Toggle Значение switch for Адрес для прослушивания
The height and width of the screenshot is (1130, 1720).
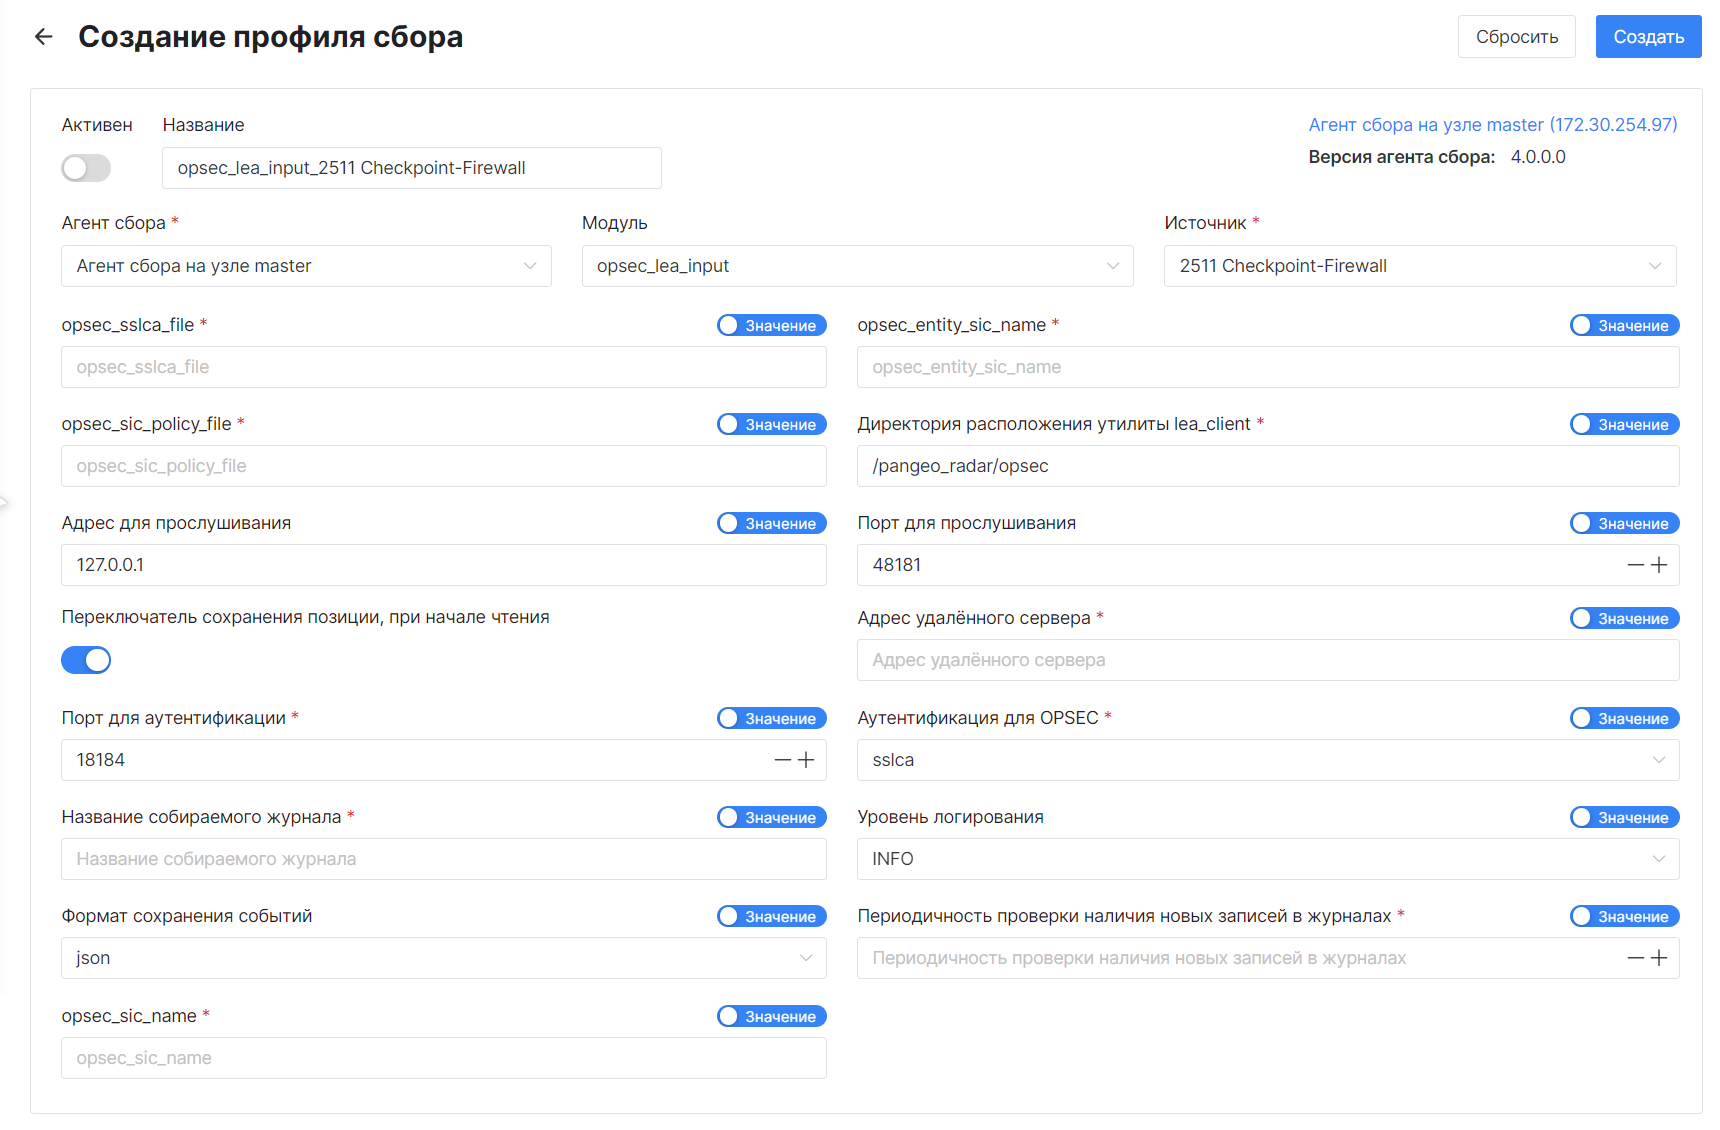click(771, 523)
